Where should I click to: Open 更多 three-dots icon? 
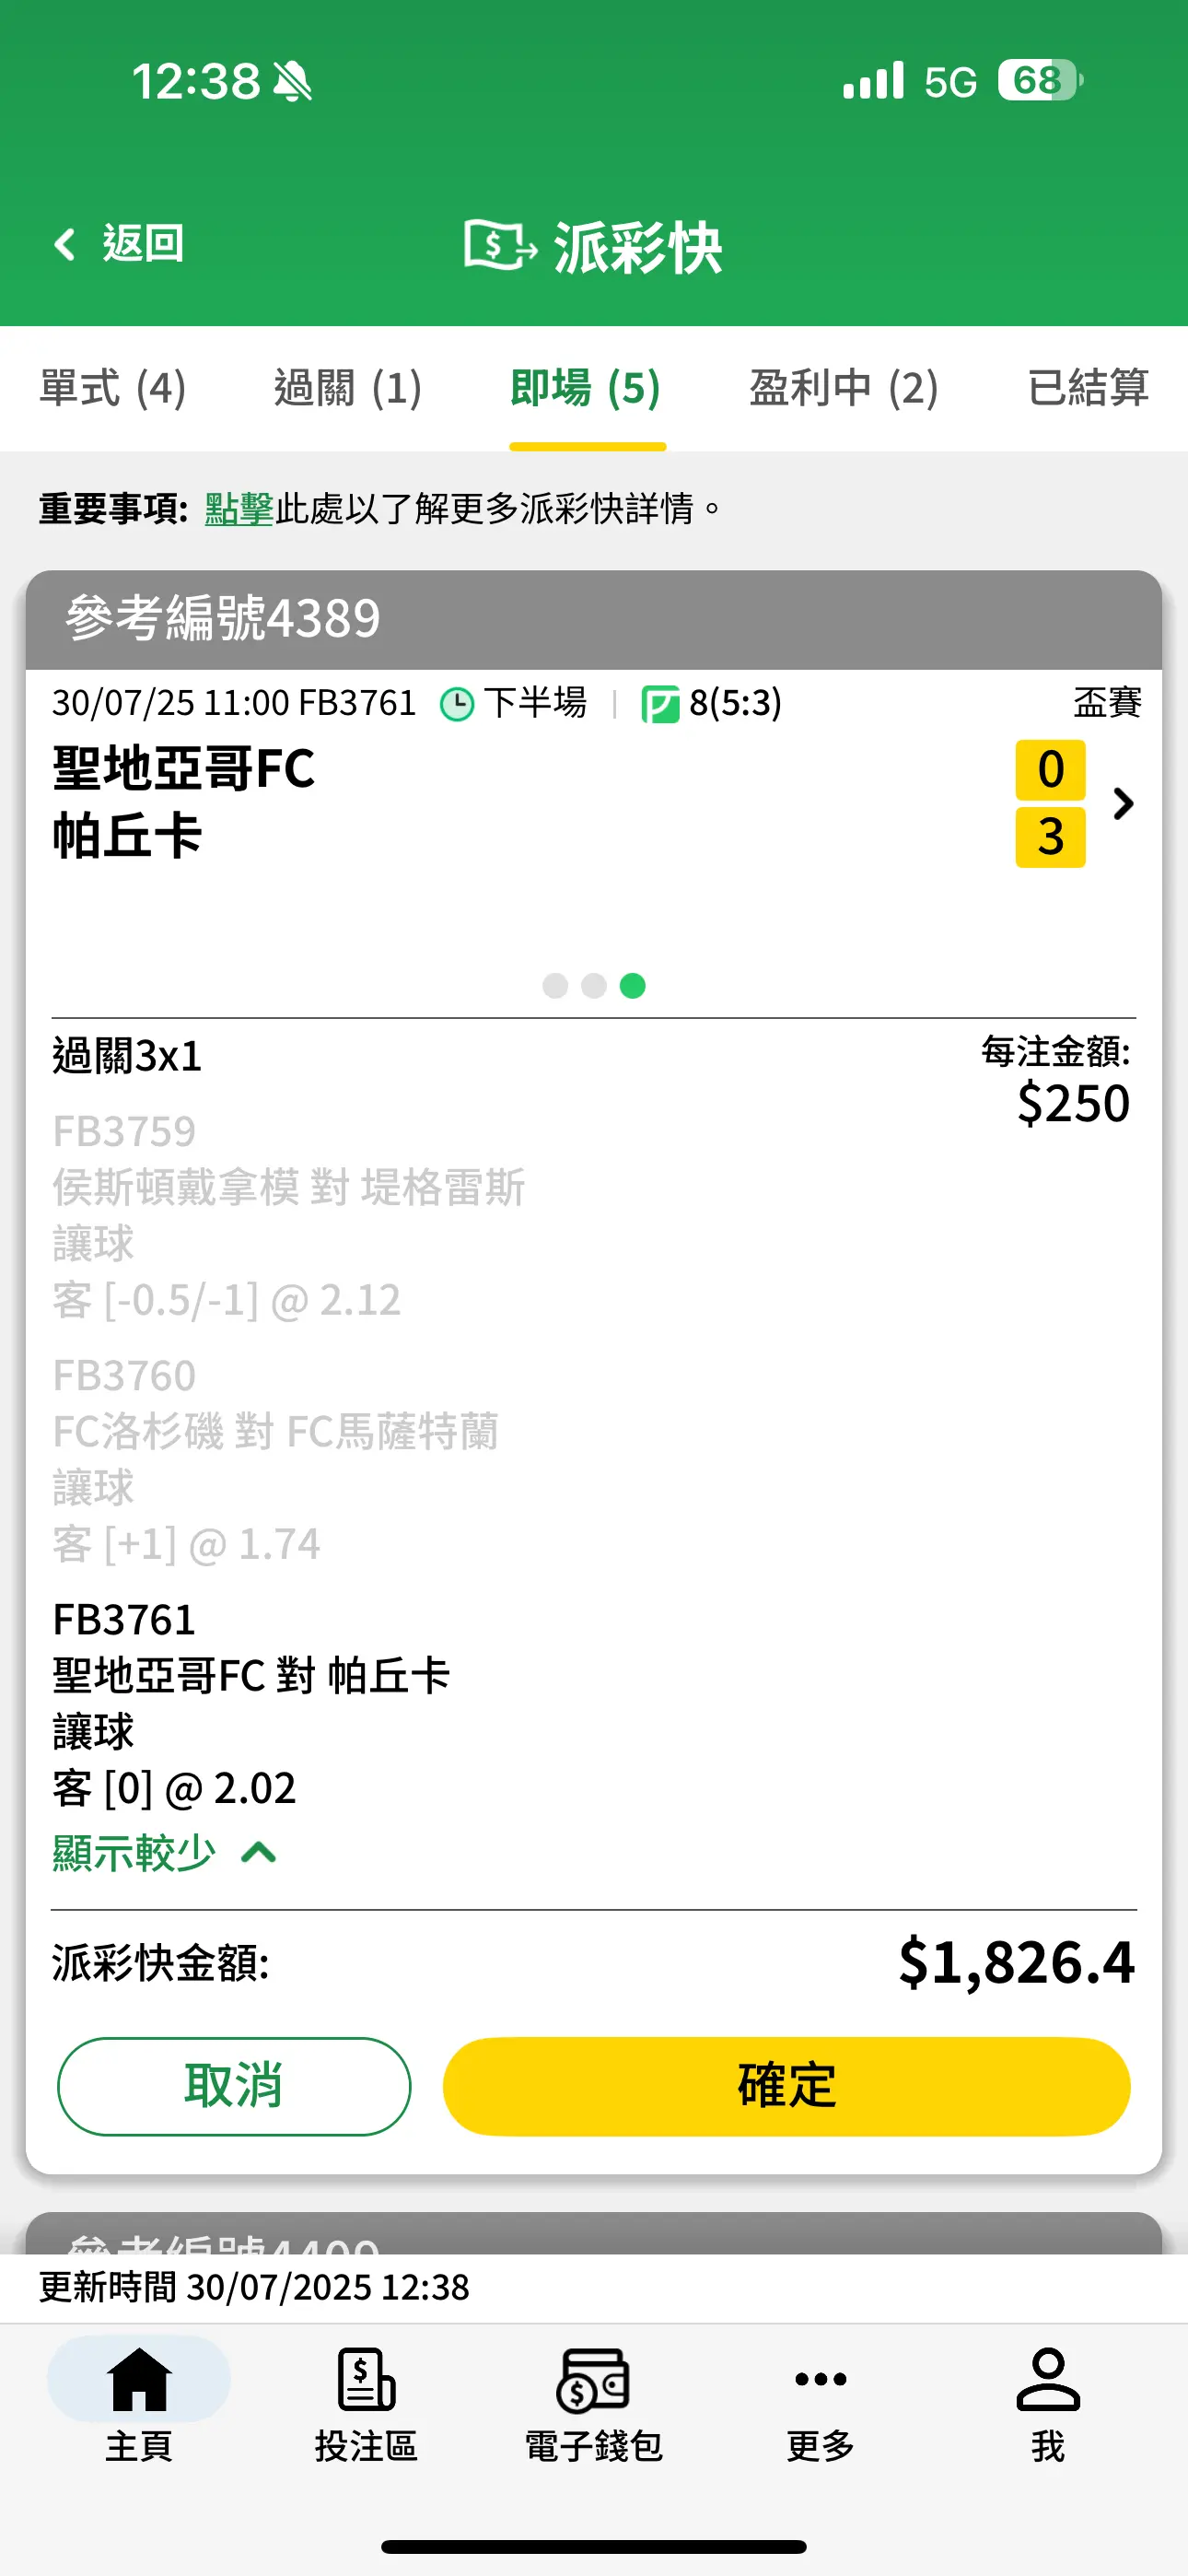tap(821, 2379)
